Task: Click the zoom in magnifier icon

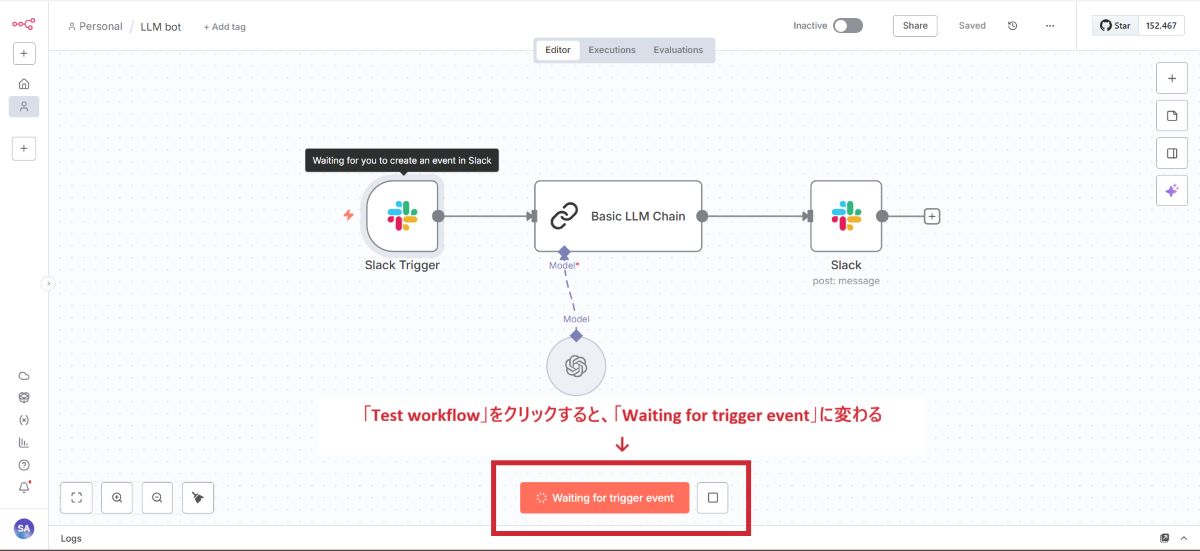Action: tap(117, 497)
